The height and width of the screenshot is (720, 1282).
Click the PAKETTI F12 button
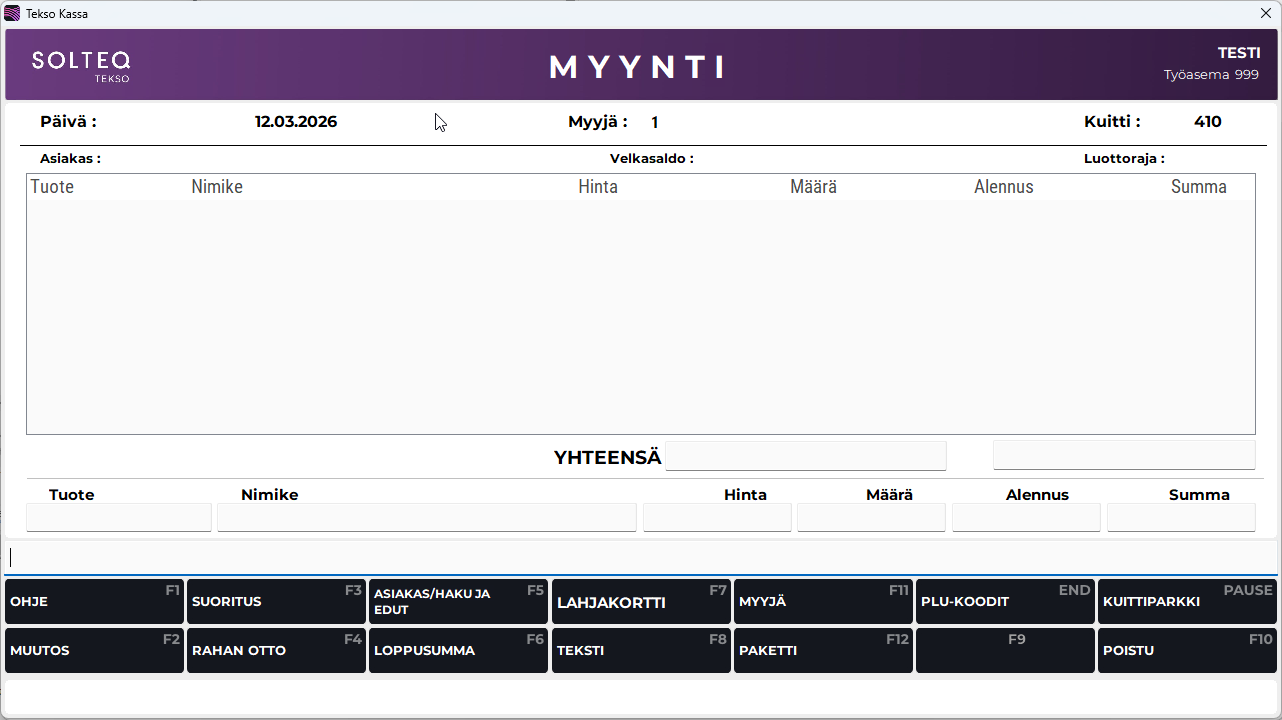point(823,650)
